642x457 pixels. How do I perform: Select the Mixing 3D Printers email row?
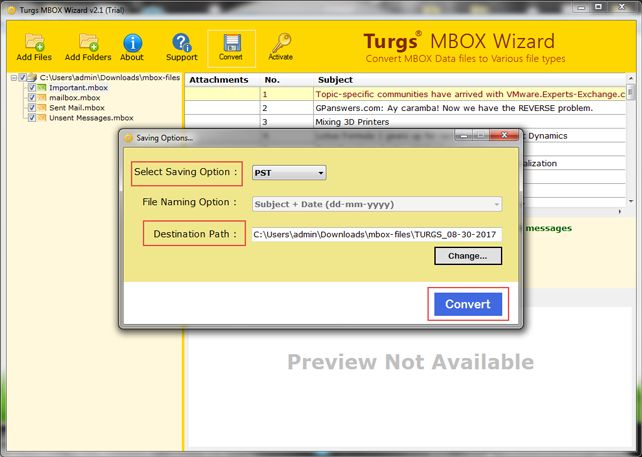point(405,122)
